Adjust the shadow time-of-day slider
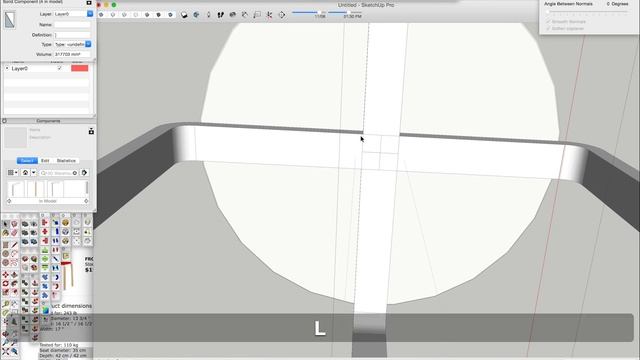This screenshot has width=640, height=360. pyautogui.click(x=345, y=12)
